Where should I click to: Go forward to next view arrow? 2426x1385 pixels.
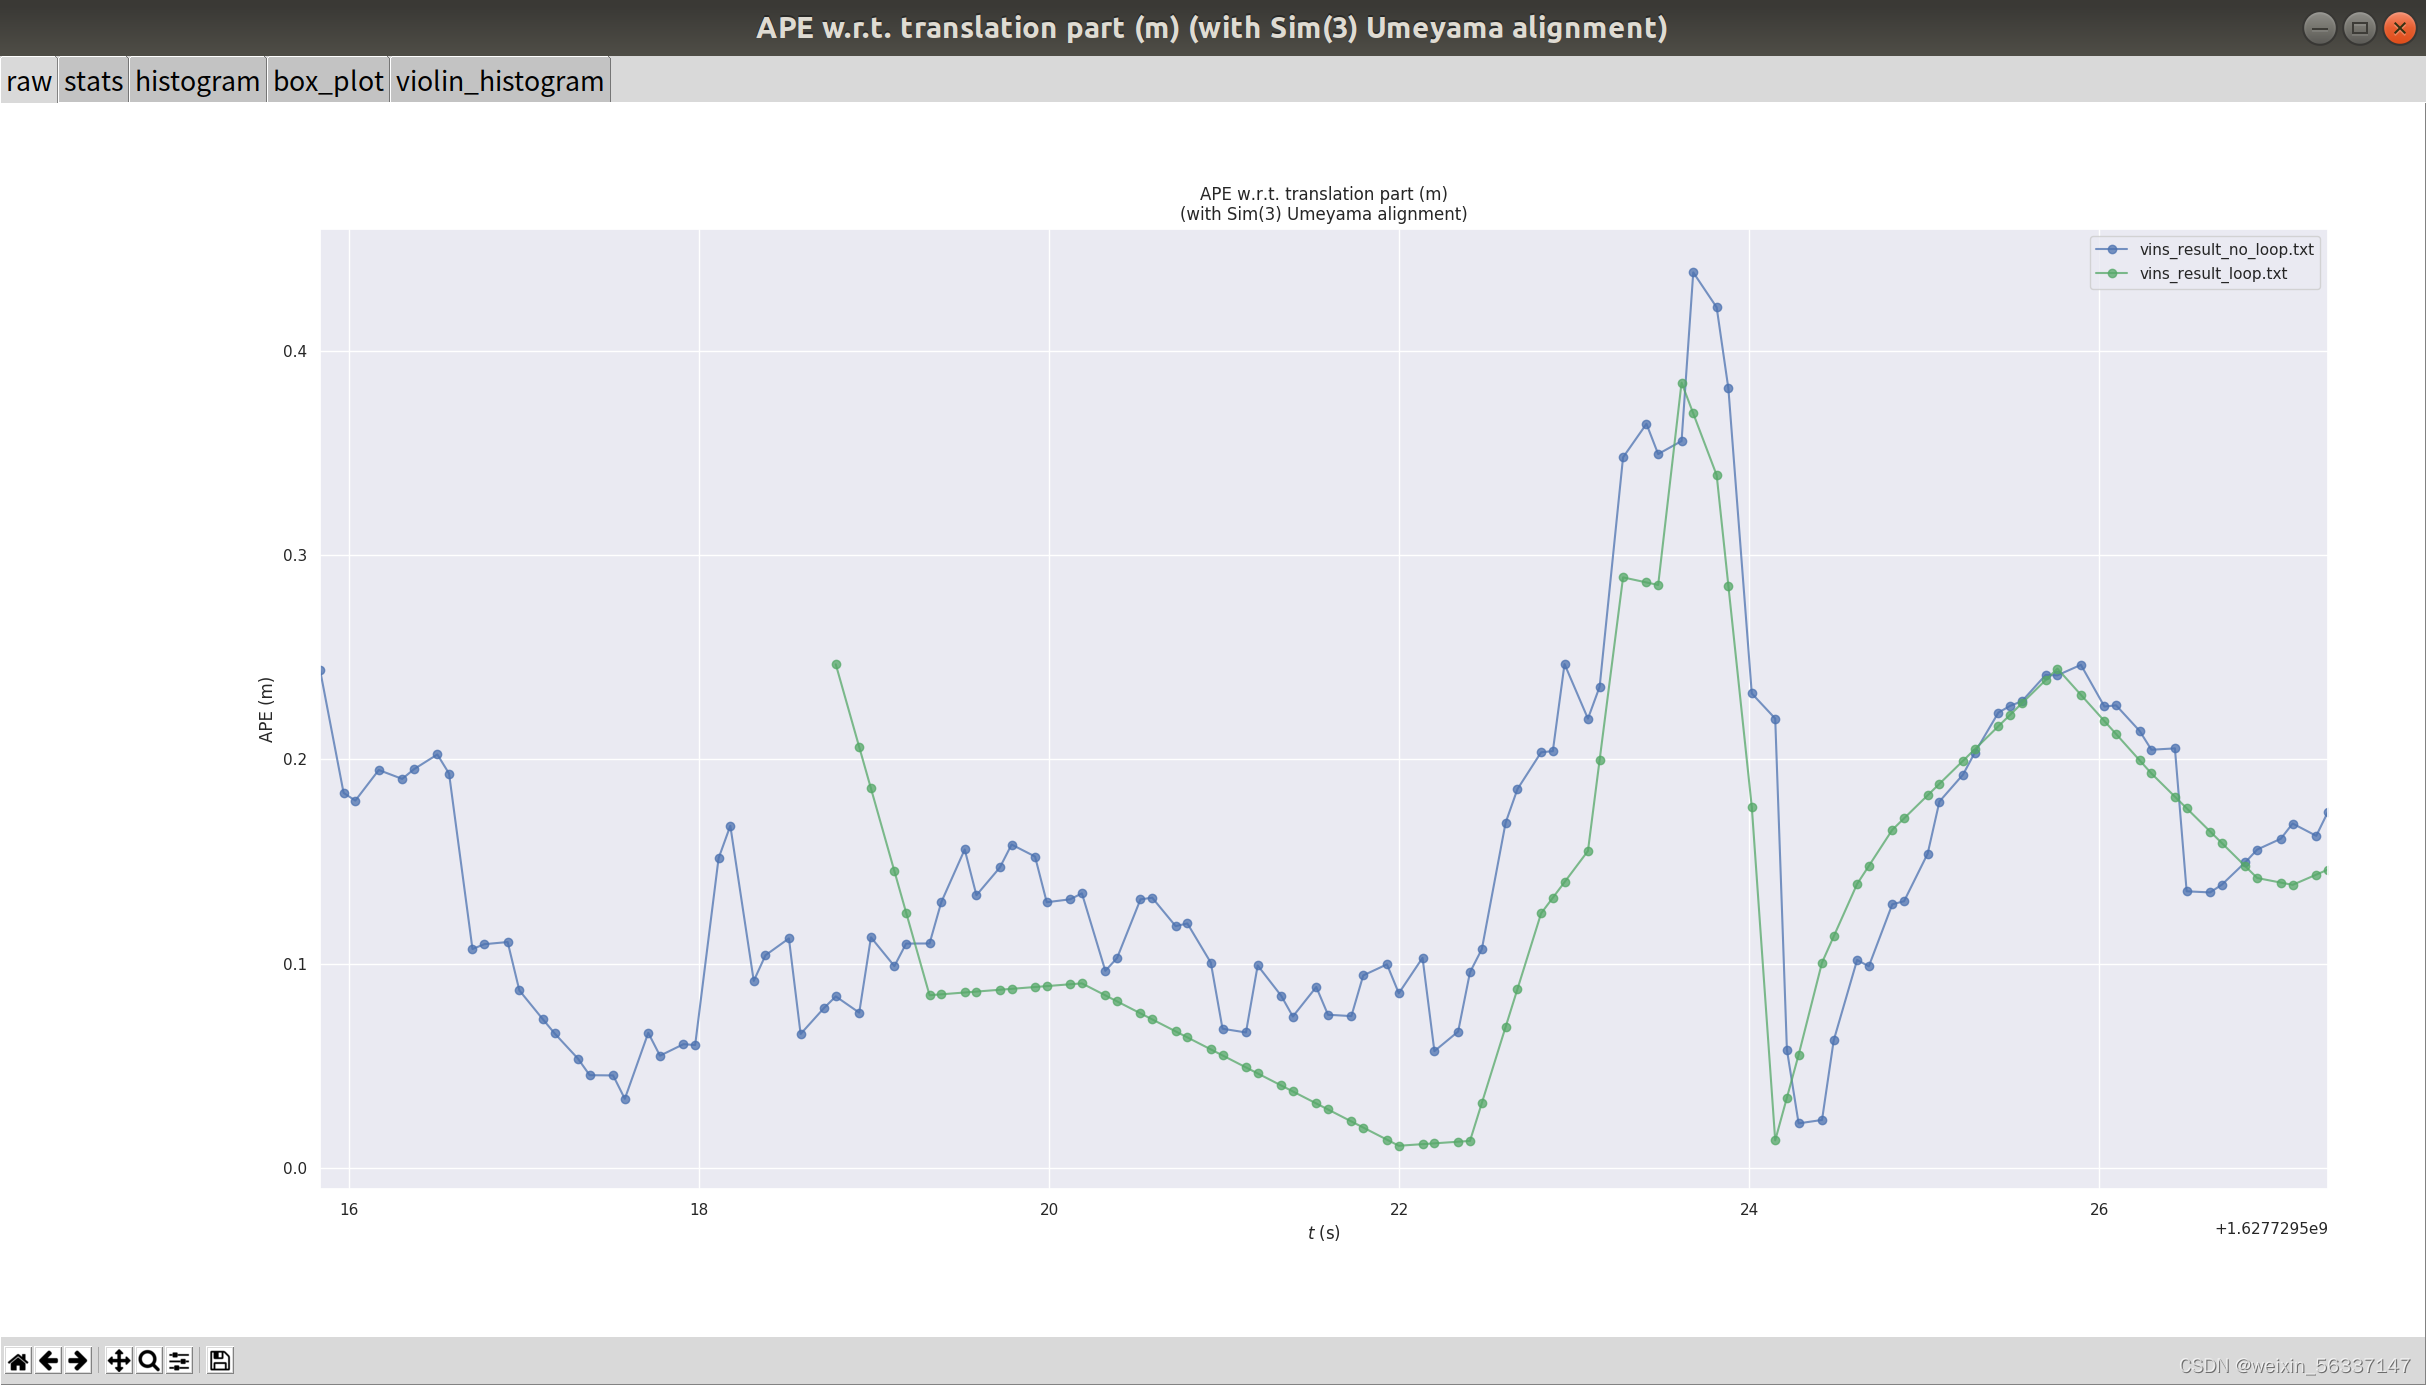pos(78,1361)
